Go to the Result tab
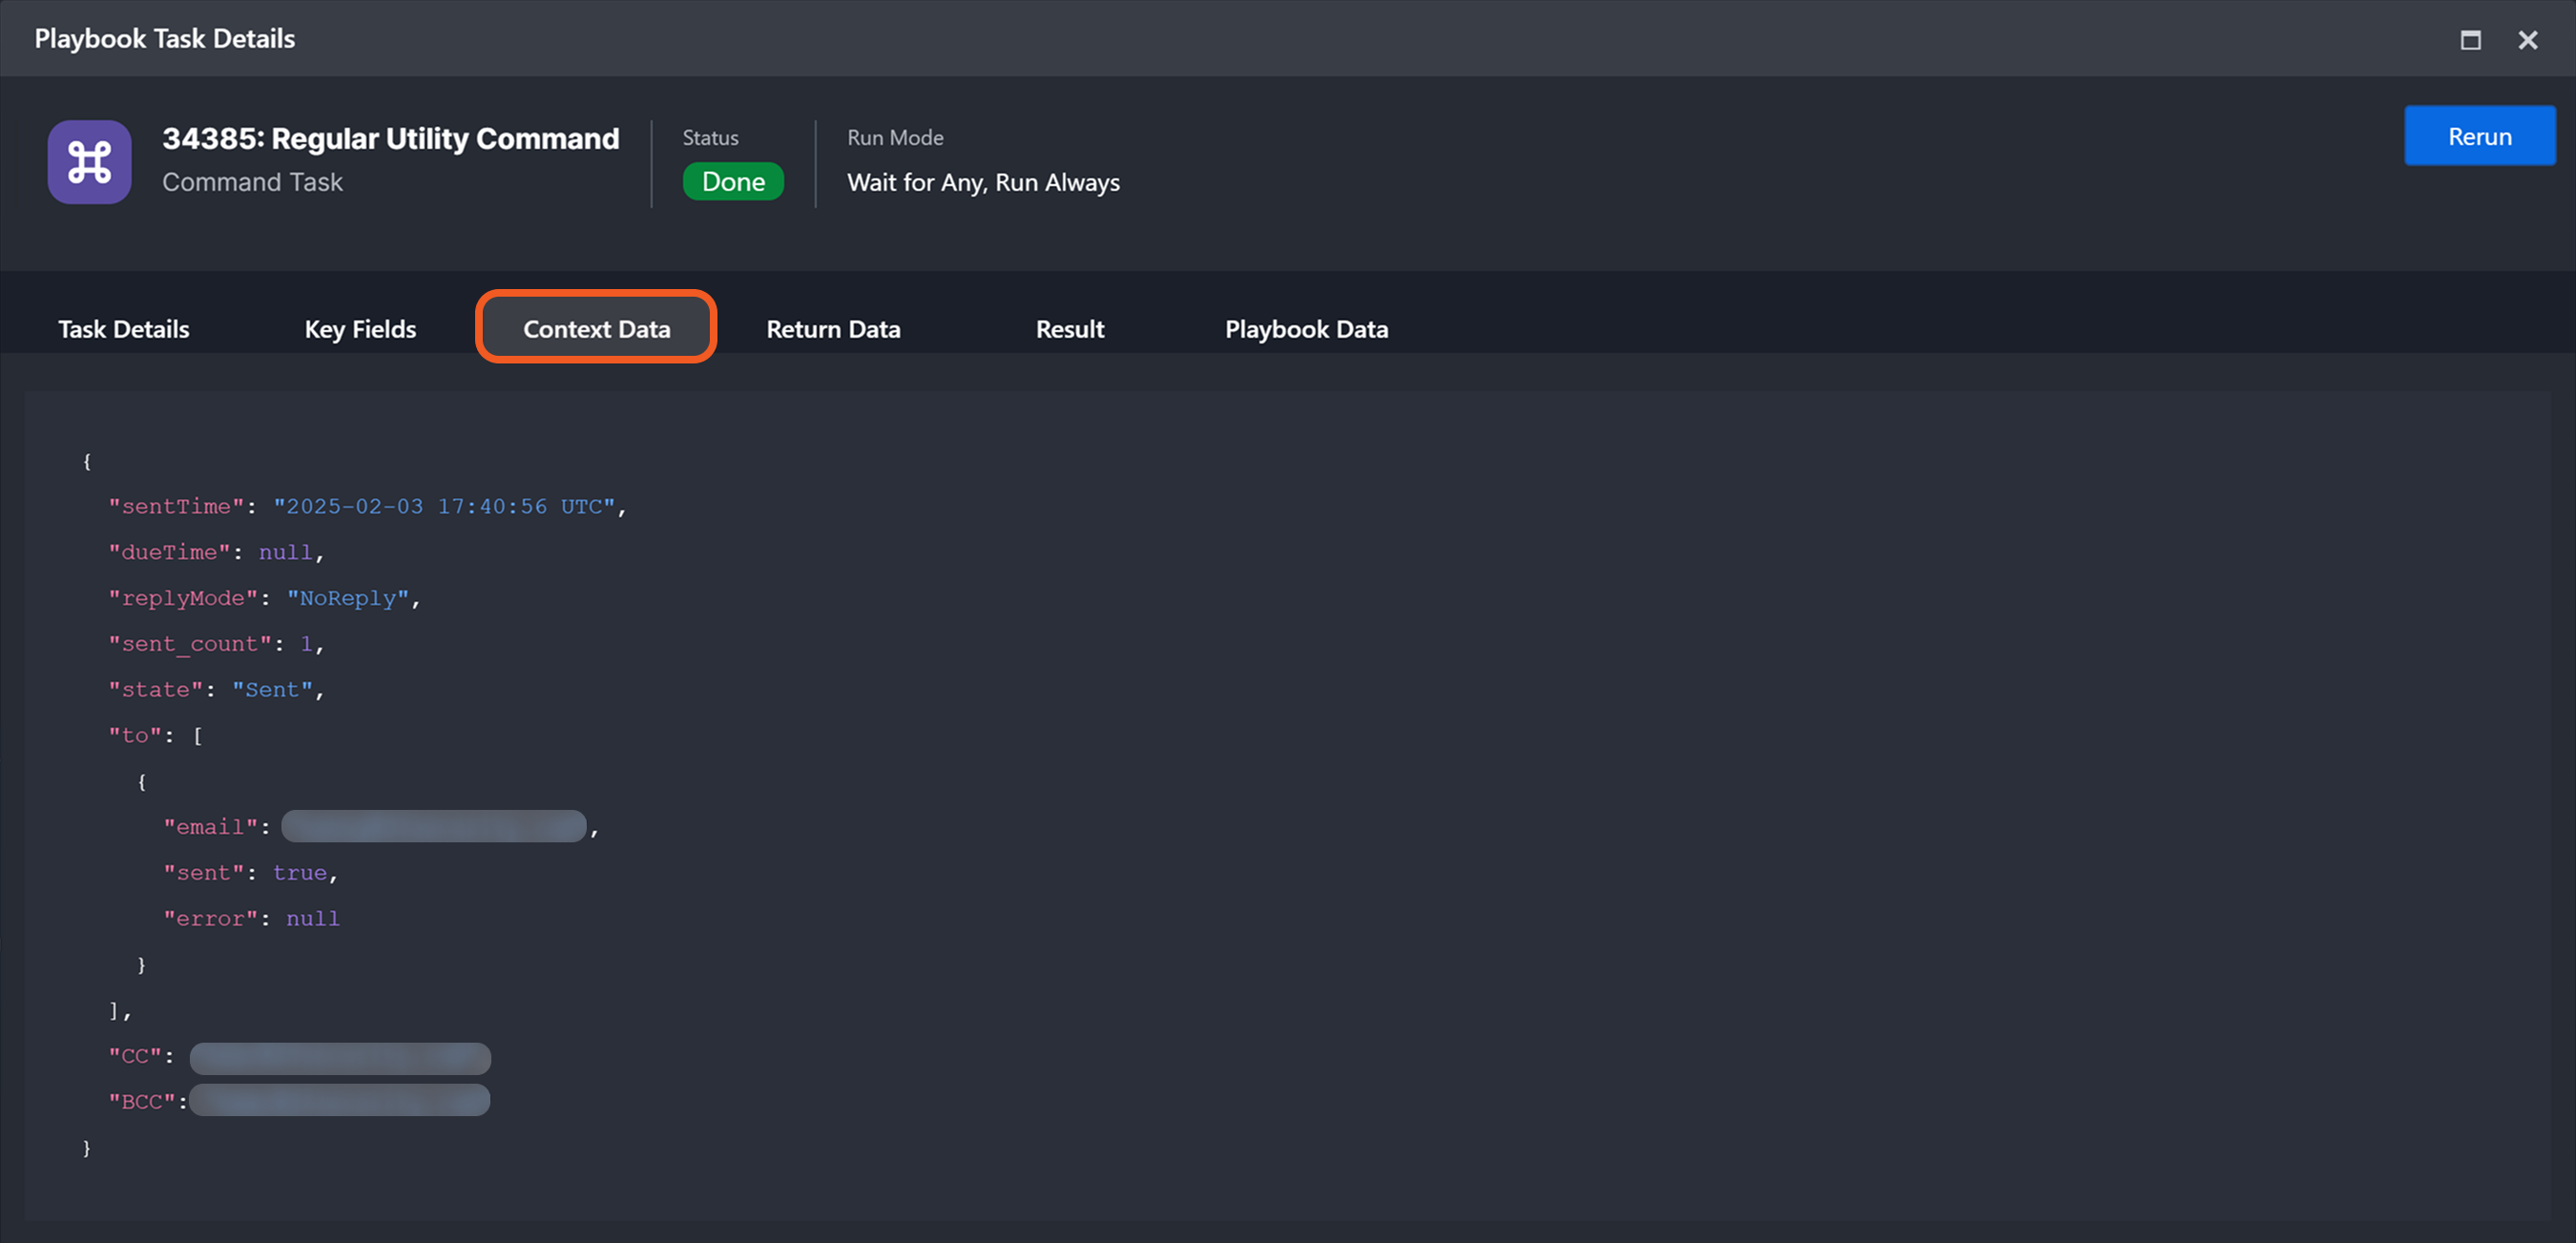The image size is (2576, 1243). point(1069,329)
